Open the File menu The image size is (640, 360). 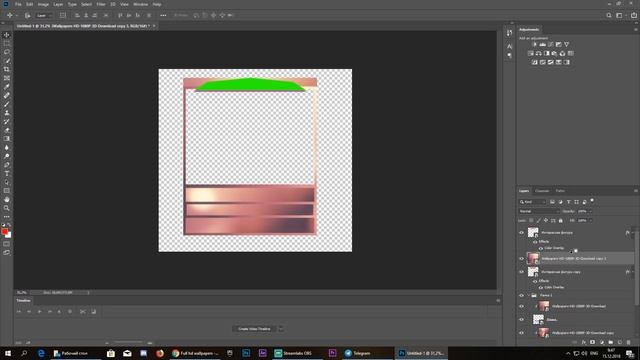pos(18,4)
